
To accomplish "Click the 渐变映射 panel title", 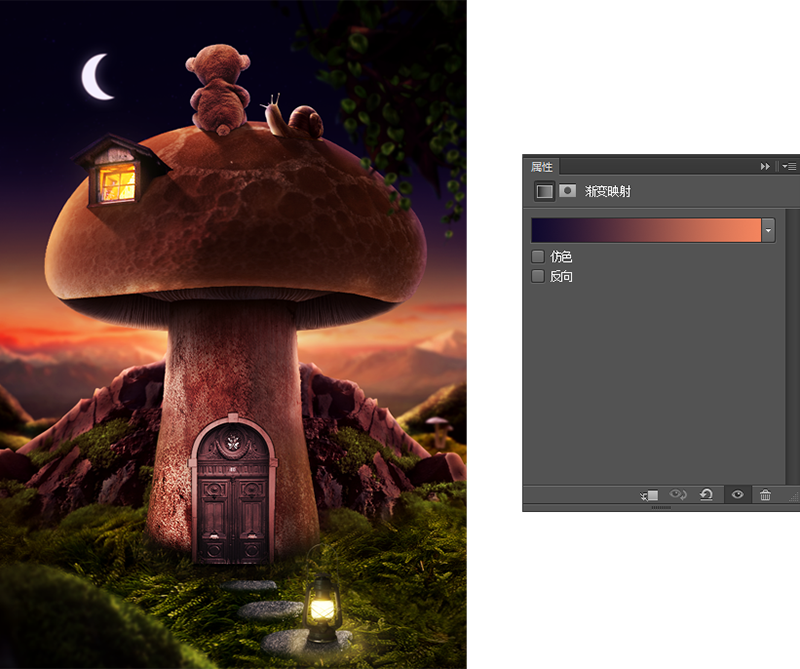I will pyautogui.click(x=608, y=191).
